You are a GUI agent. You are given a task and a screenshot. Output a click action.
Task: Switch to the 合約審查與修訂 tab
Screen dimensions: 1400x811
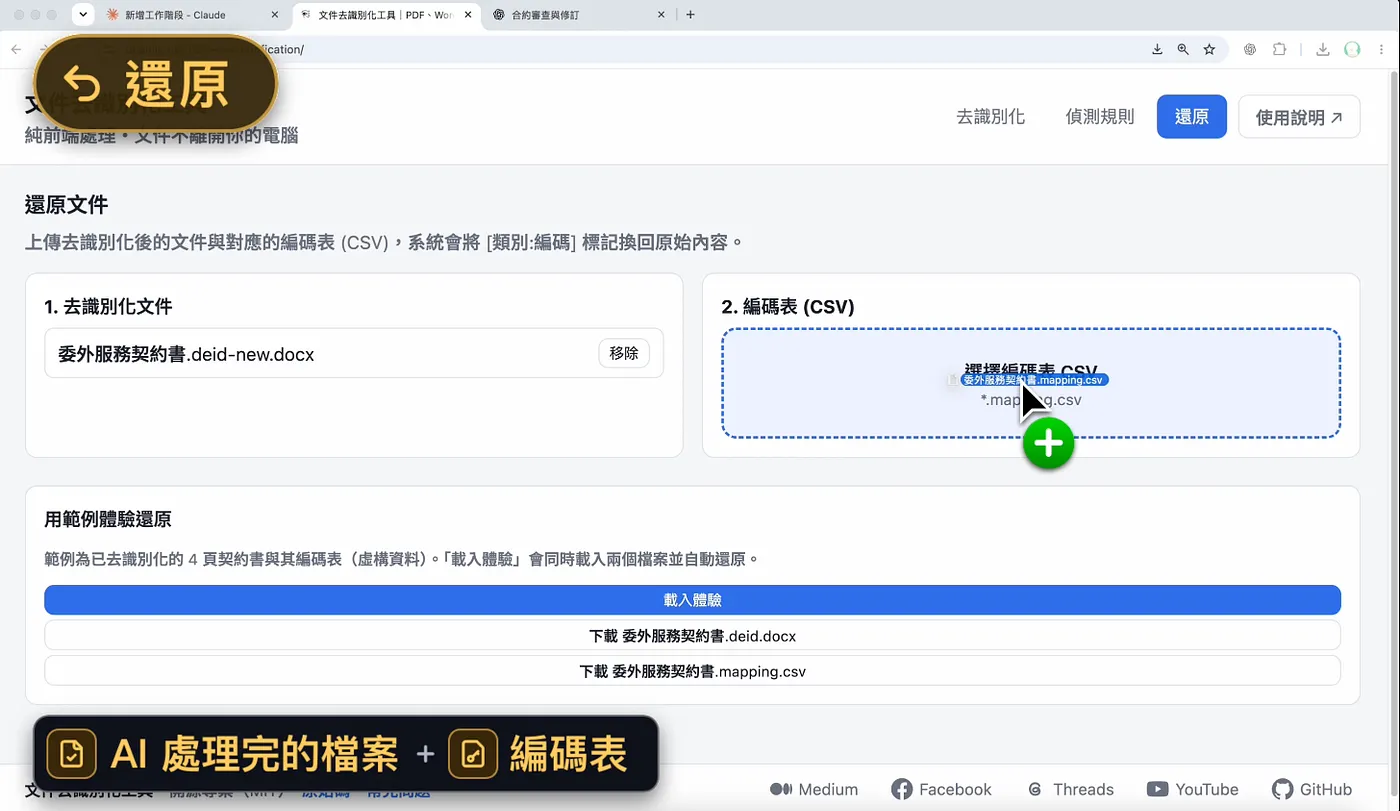pyautogui.click(x=579, y=15)
